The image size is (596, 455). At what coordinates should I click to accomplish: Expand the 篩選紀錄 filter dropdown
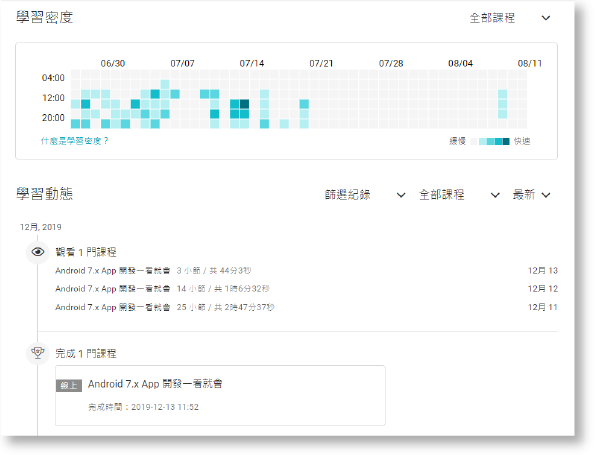point(365,195)
